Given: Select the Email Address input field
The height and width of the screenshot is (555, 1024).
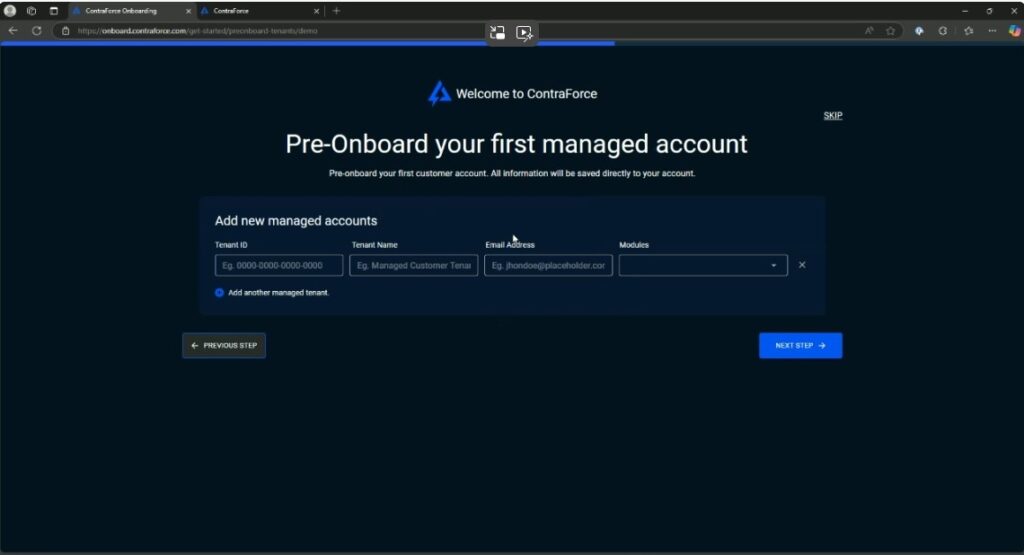Looking at the screenshot, I should (x=548, y=265).
